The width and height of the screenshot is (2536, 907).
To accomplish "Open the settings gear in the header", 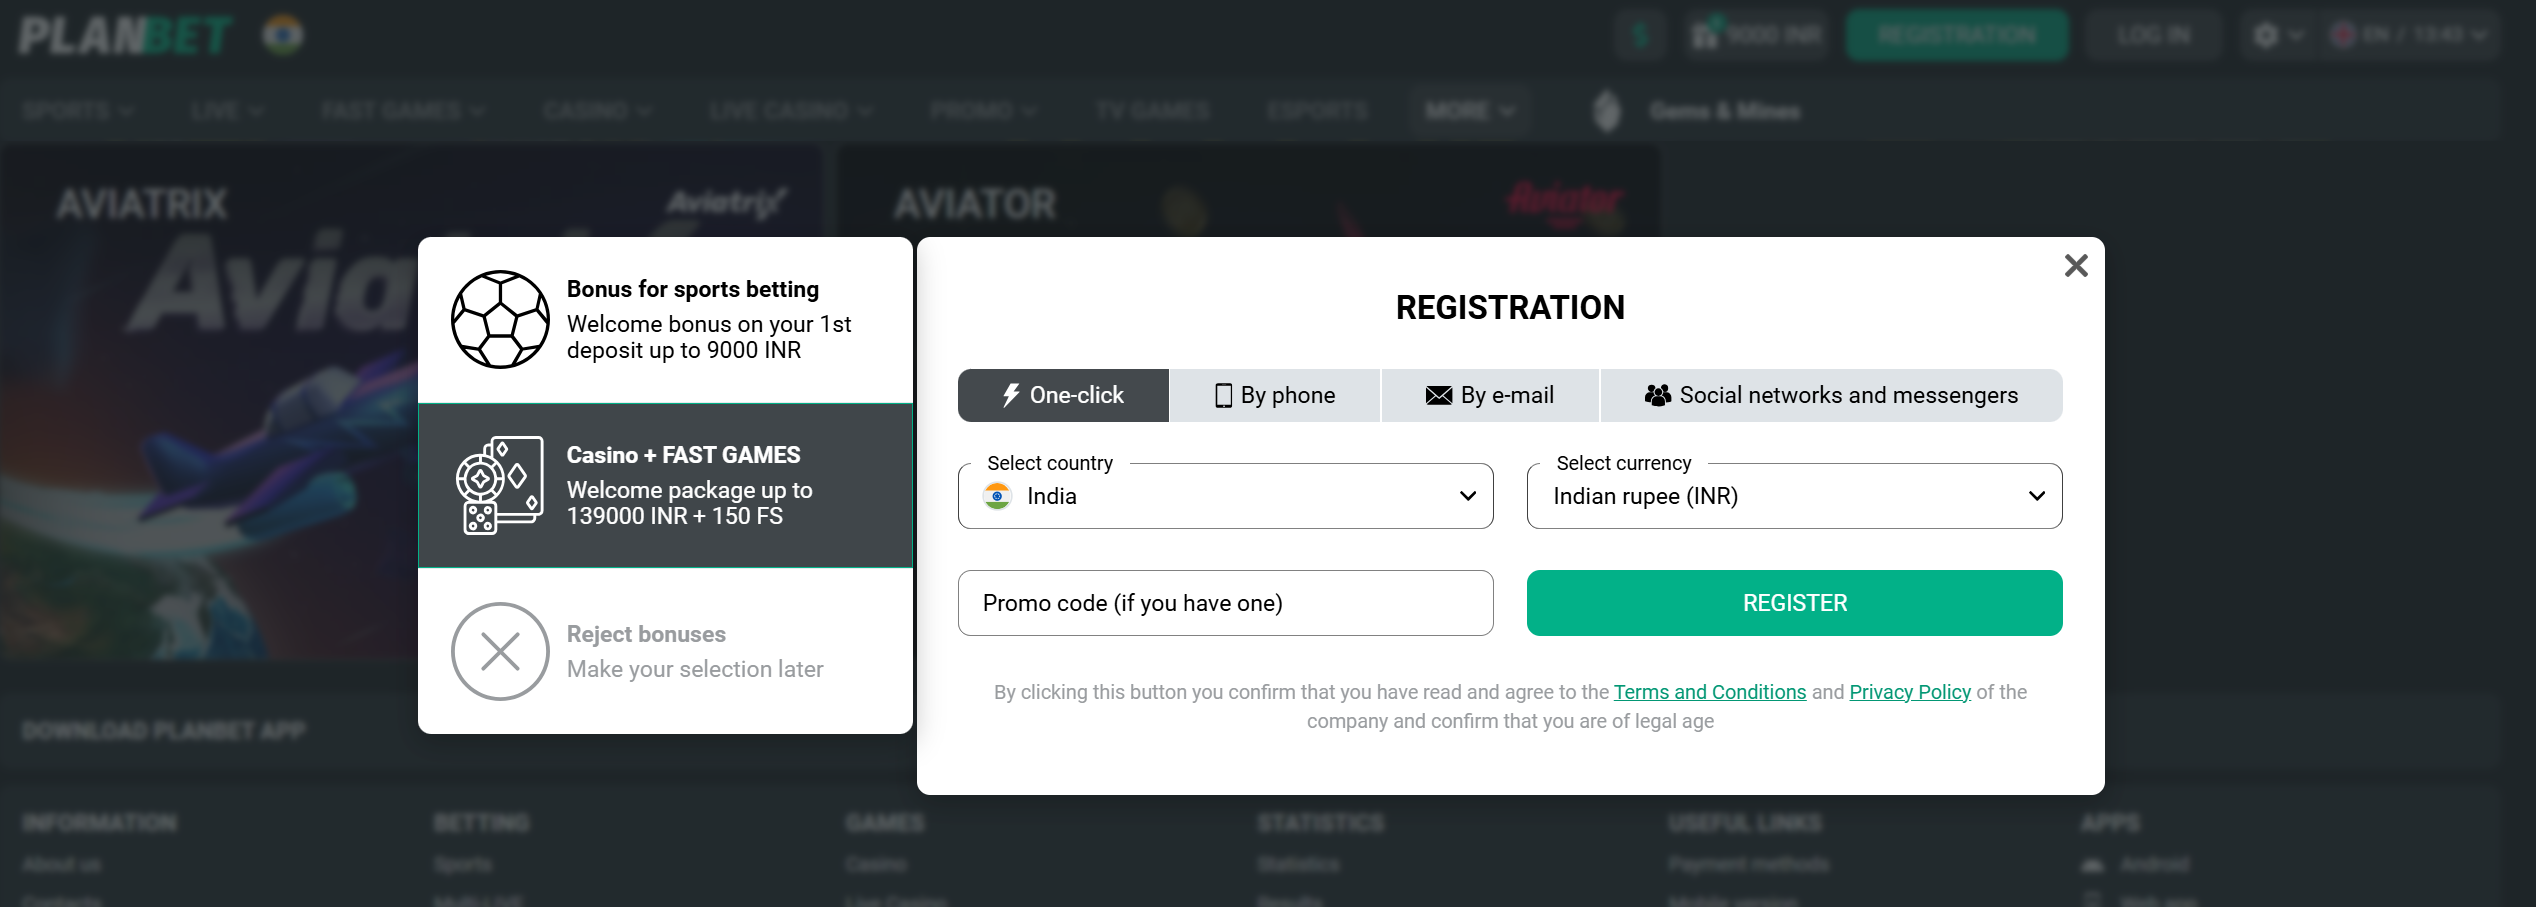I will click(2268, 33).
